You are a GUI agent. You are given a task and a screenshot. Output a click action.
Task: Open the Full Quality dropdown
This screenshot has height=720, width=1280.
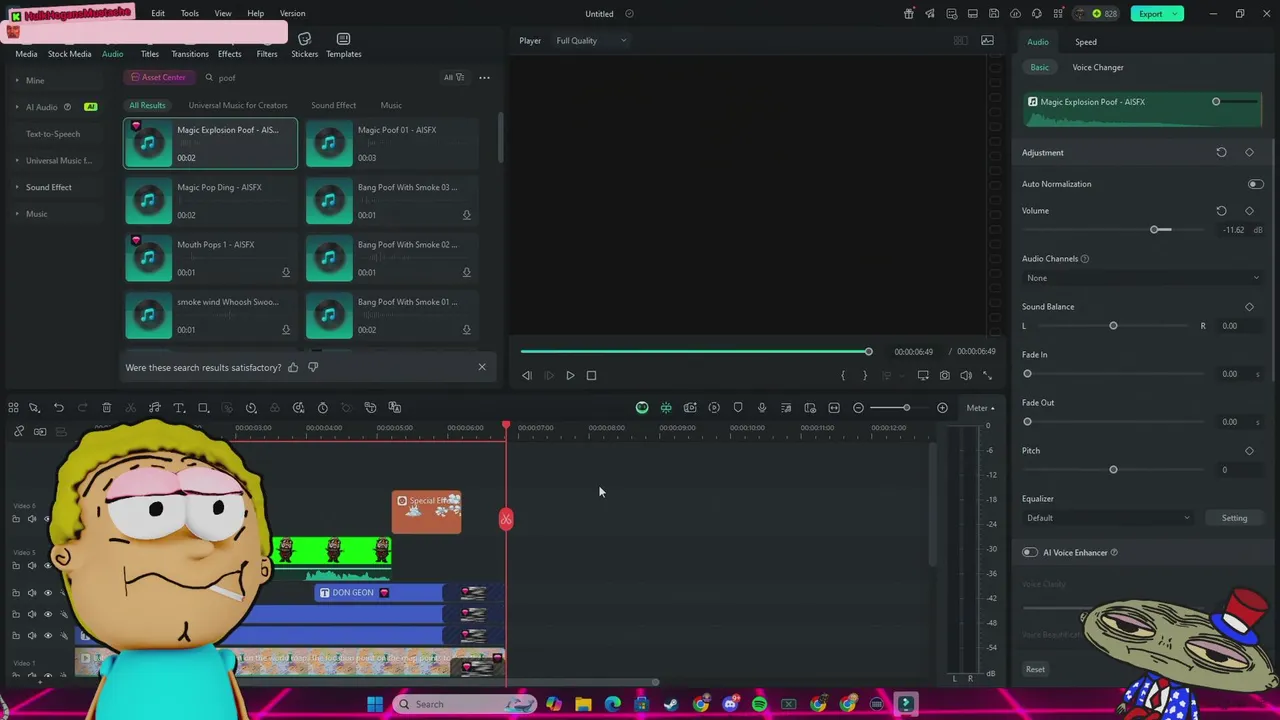591,41
